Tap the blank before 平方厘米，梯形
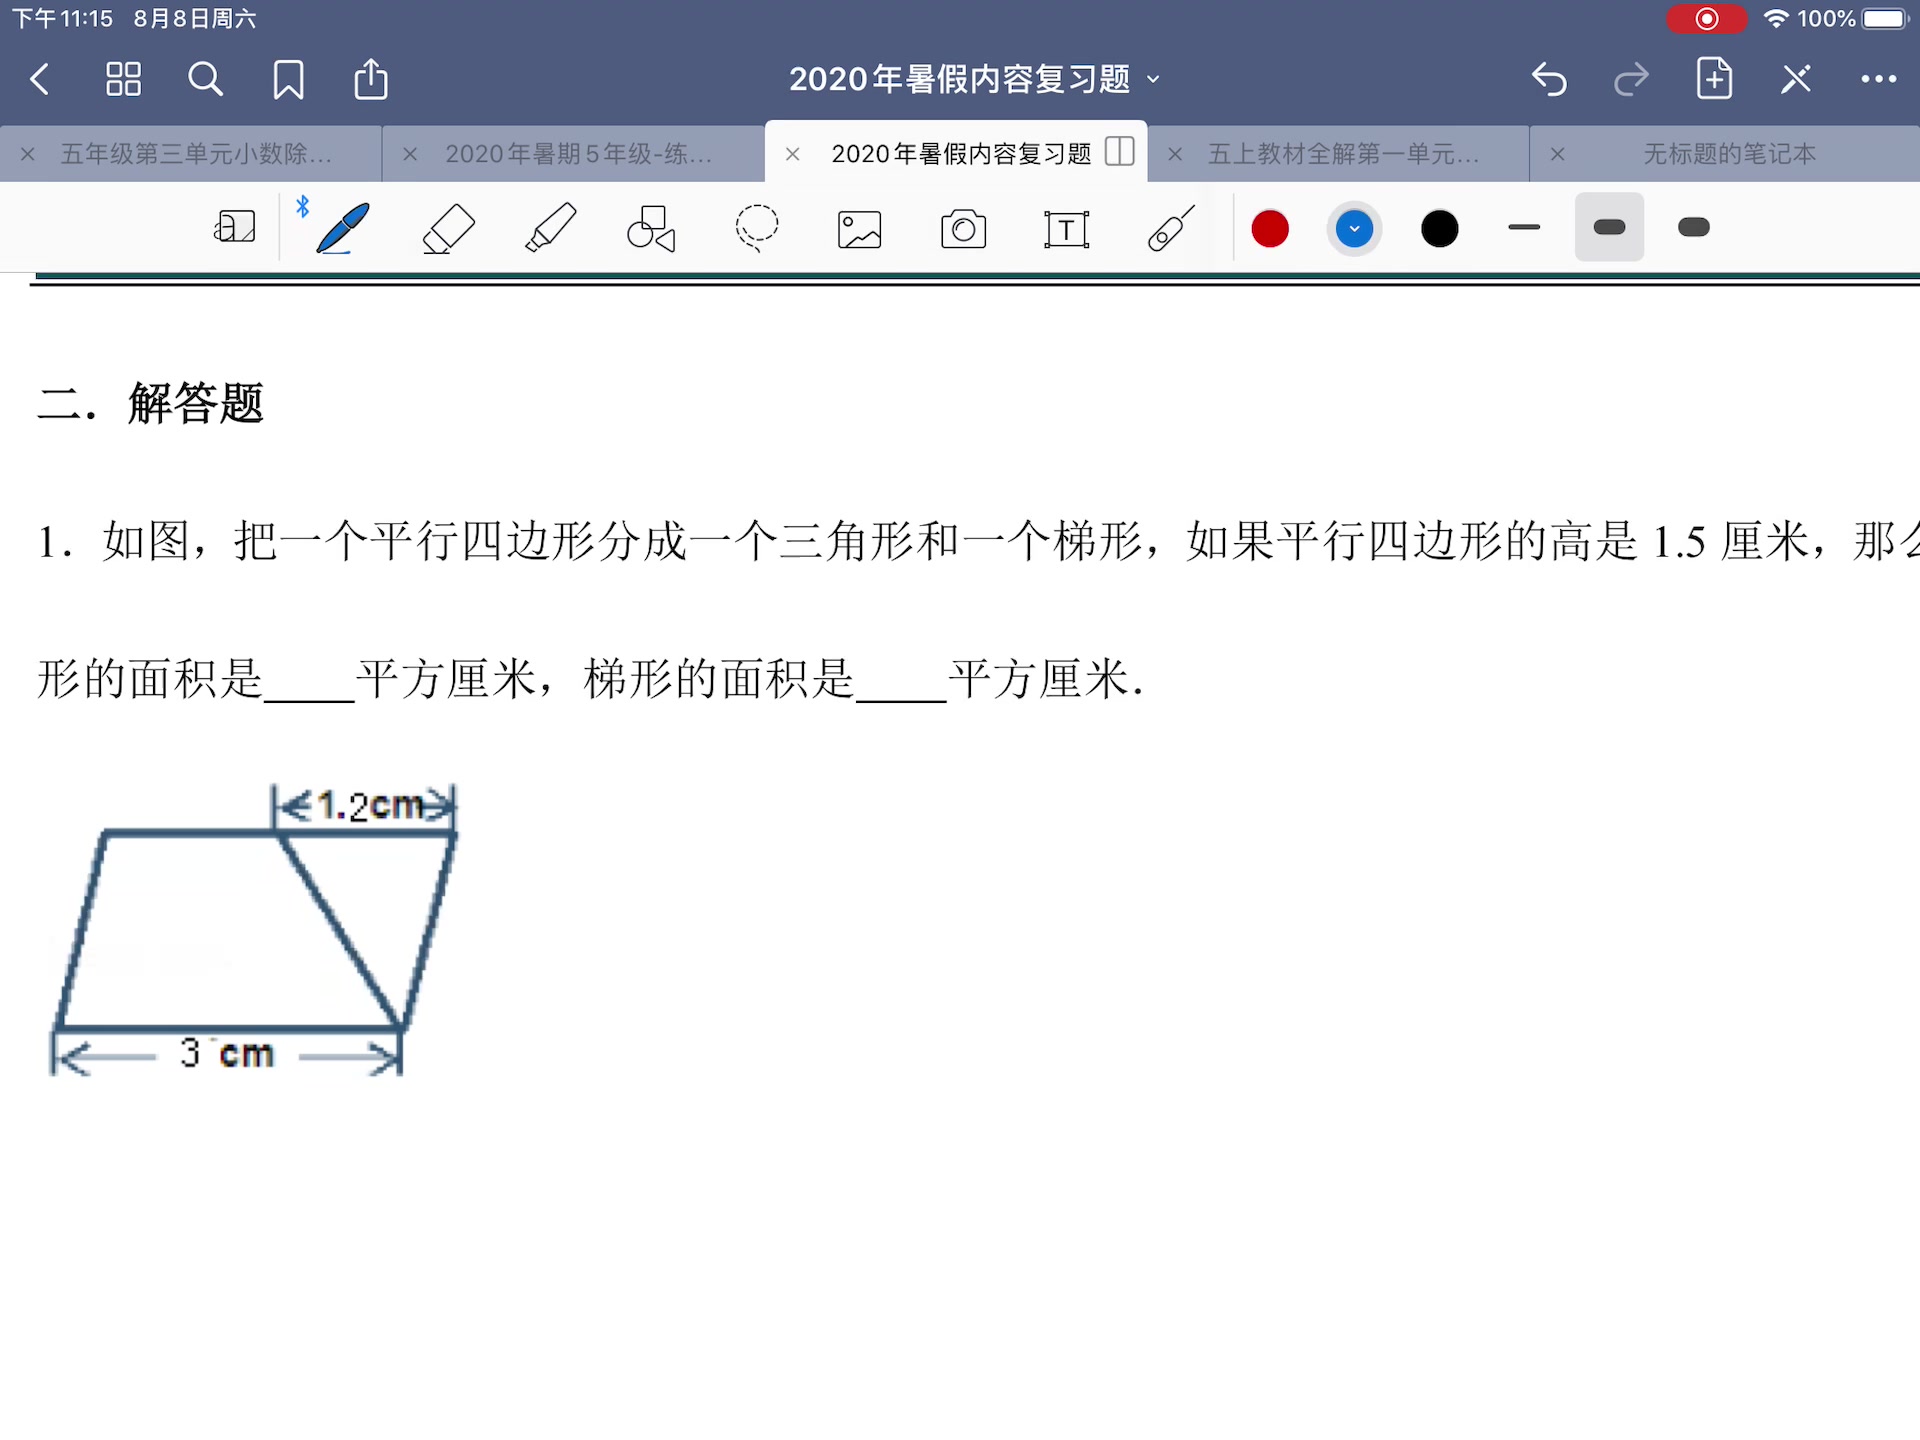The image size is (1920, 1440). (x=309, y=681)
